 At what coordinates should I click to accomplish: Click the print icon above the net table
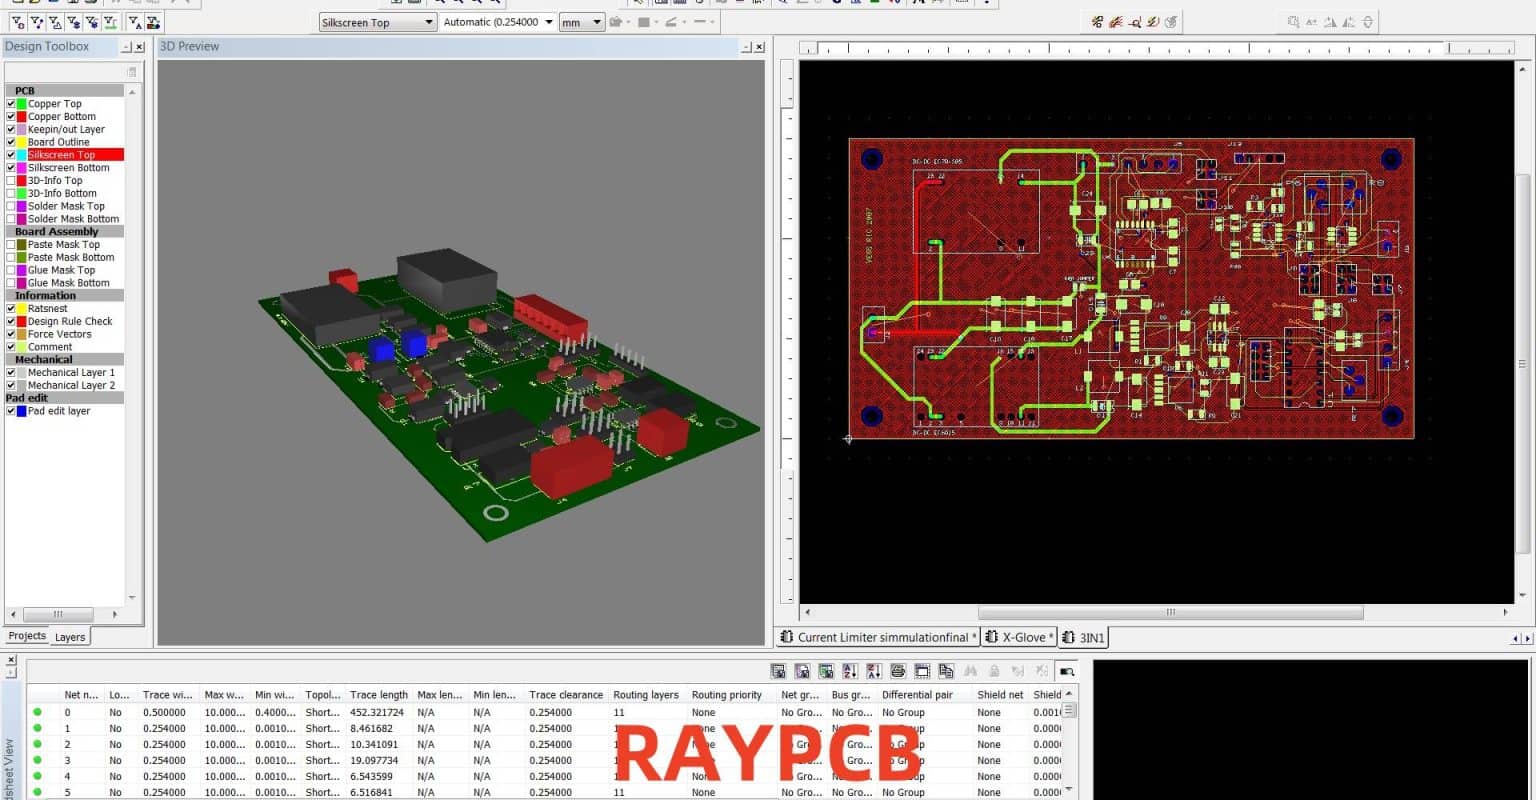(898, 672)
